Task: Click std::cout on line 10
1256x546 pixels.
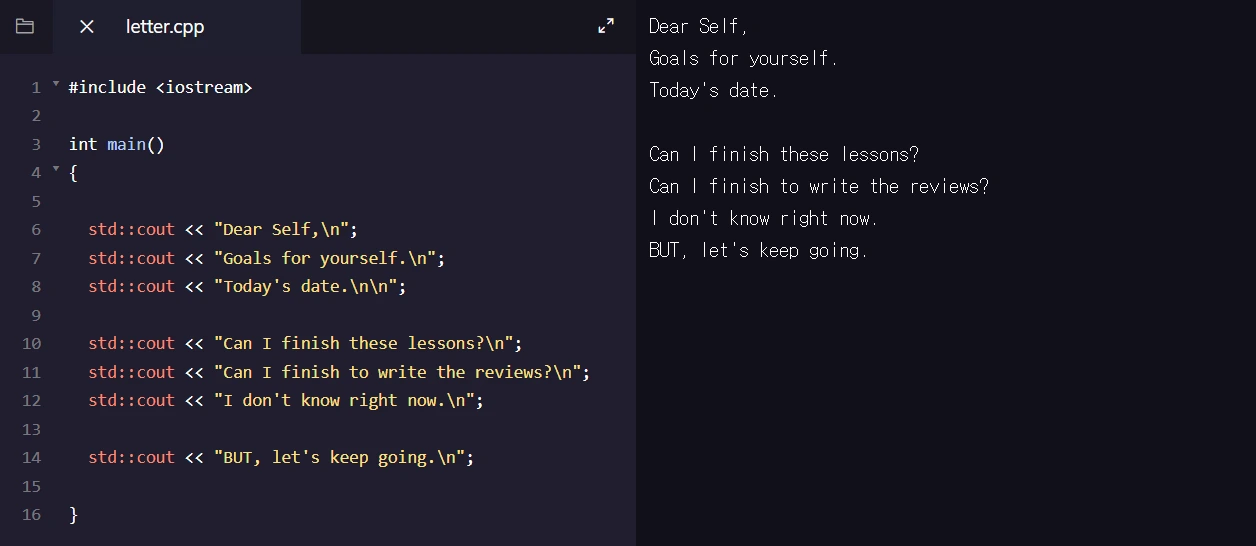Action: (x=131, y=343)
